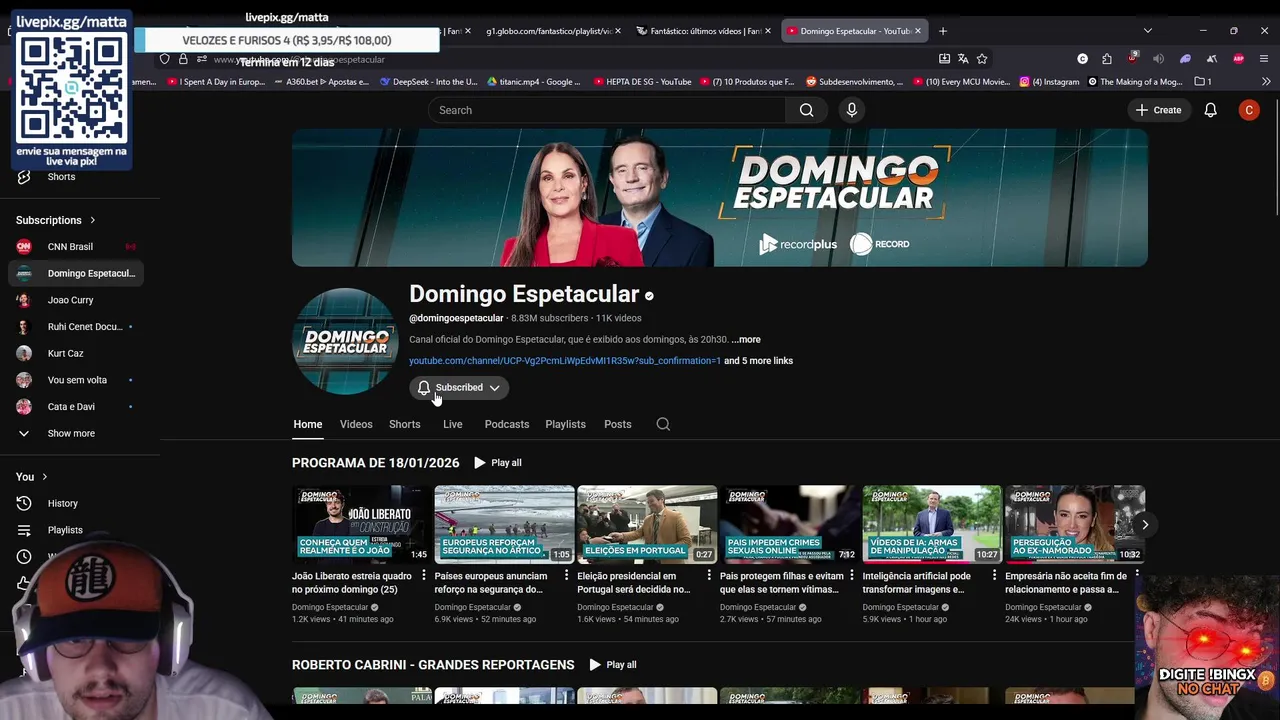Open the translate page icon
Screen dimensions: 1280x720
[963, 59]
